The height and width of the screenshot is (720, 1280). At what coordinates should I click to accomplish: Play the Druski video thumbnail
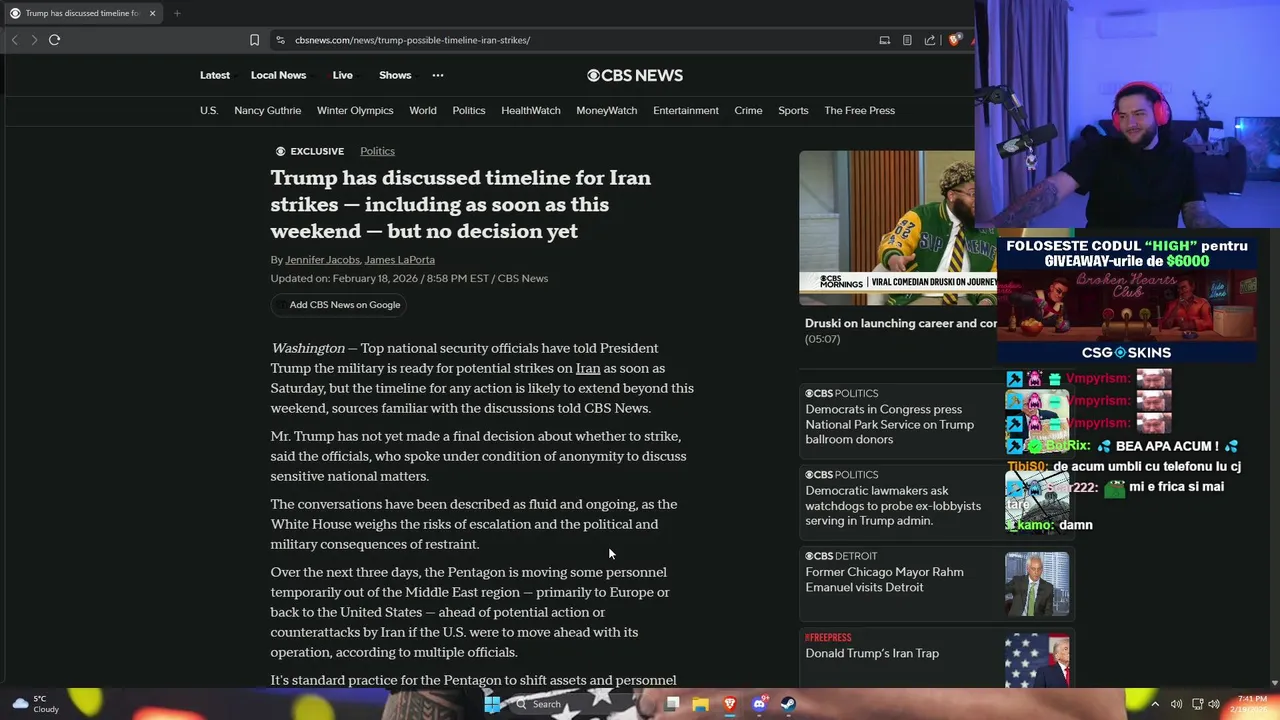coord(898,228)
